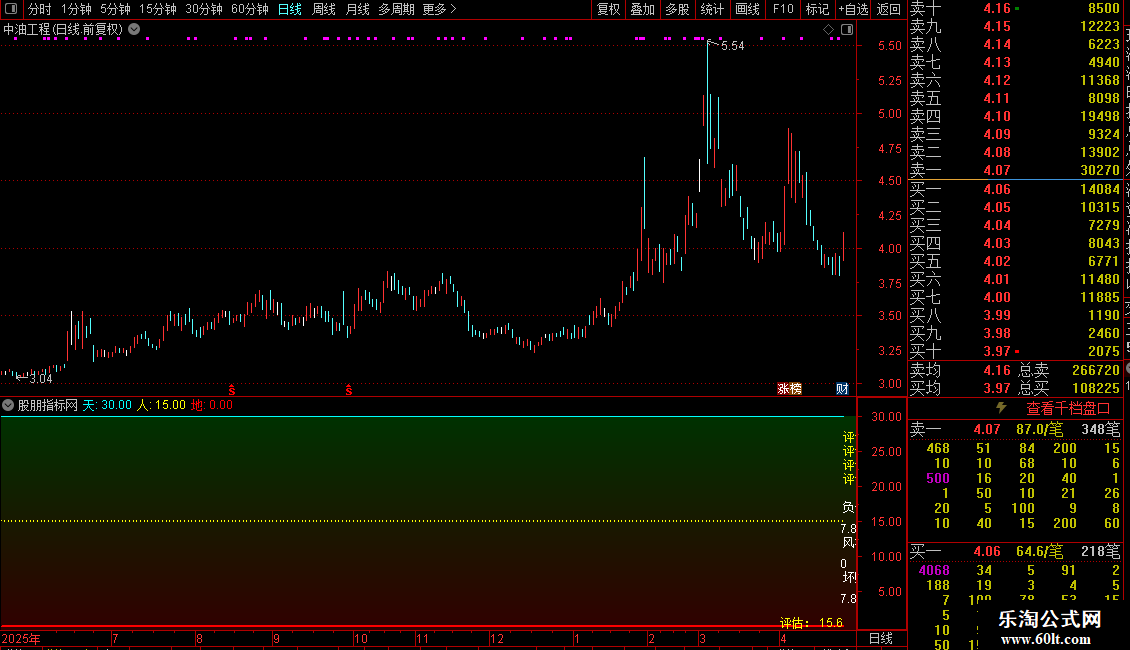Click the 日线 label at bottom right
Screen dimensions: 1130x650
click(881, 638)
